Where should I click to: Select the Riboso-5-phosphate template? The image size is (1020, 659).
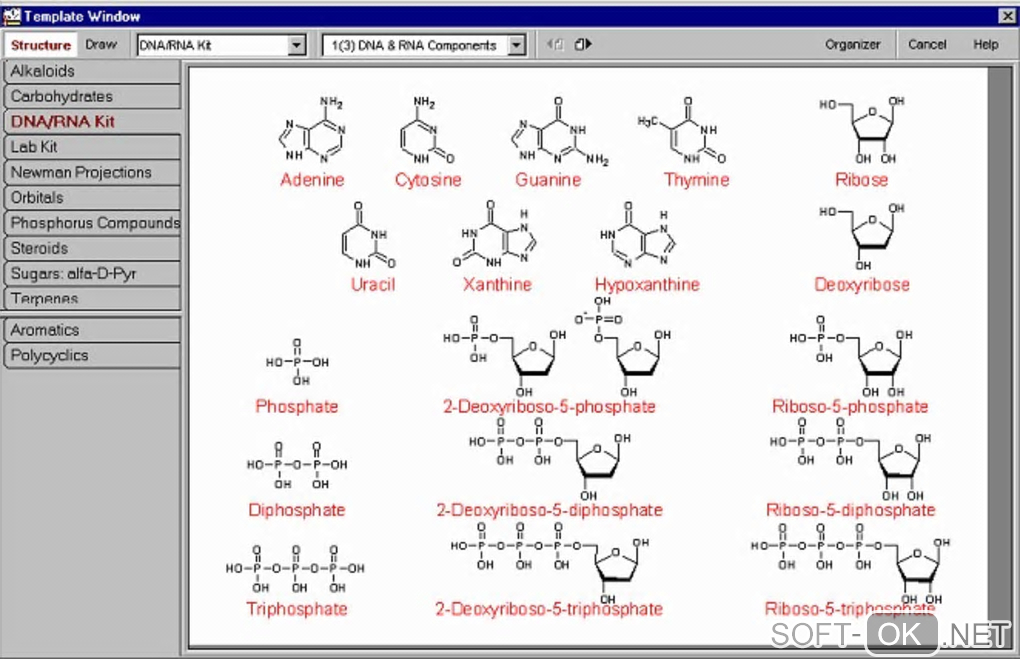tap(850, 366)
